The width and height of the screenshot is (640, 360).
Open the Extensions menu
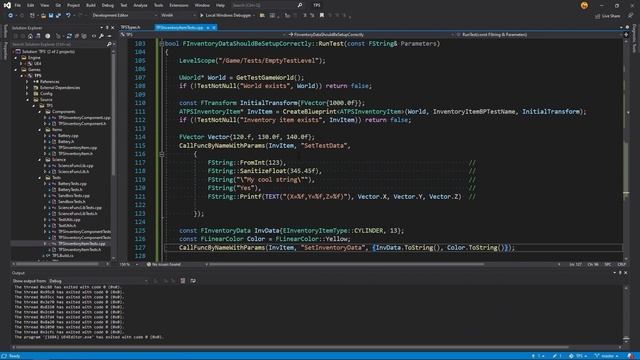[179, 5]
